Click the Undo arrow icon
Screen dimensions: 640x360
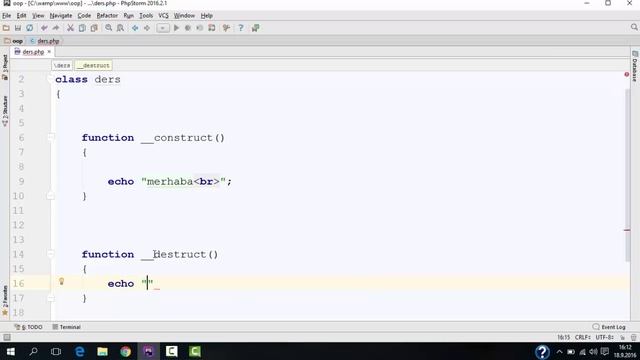click(44, 28)
